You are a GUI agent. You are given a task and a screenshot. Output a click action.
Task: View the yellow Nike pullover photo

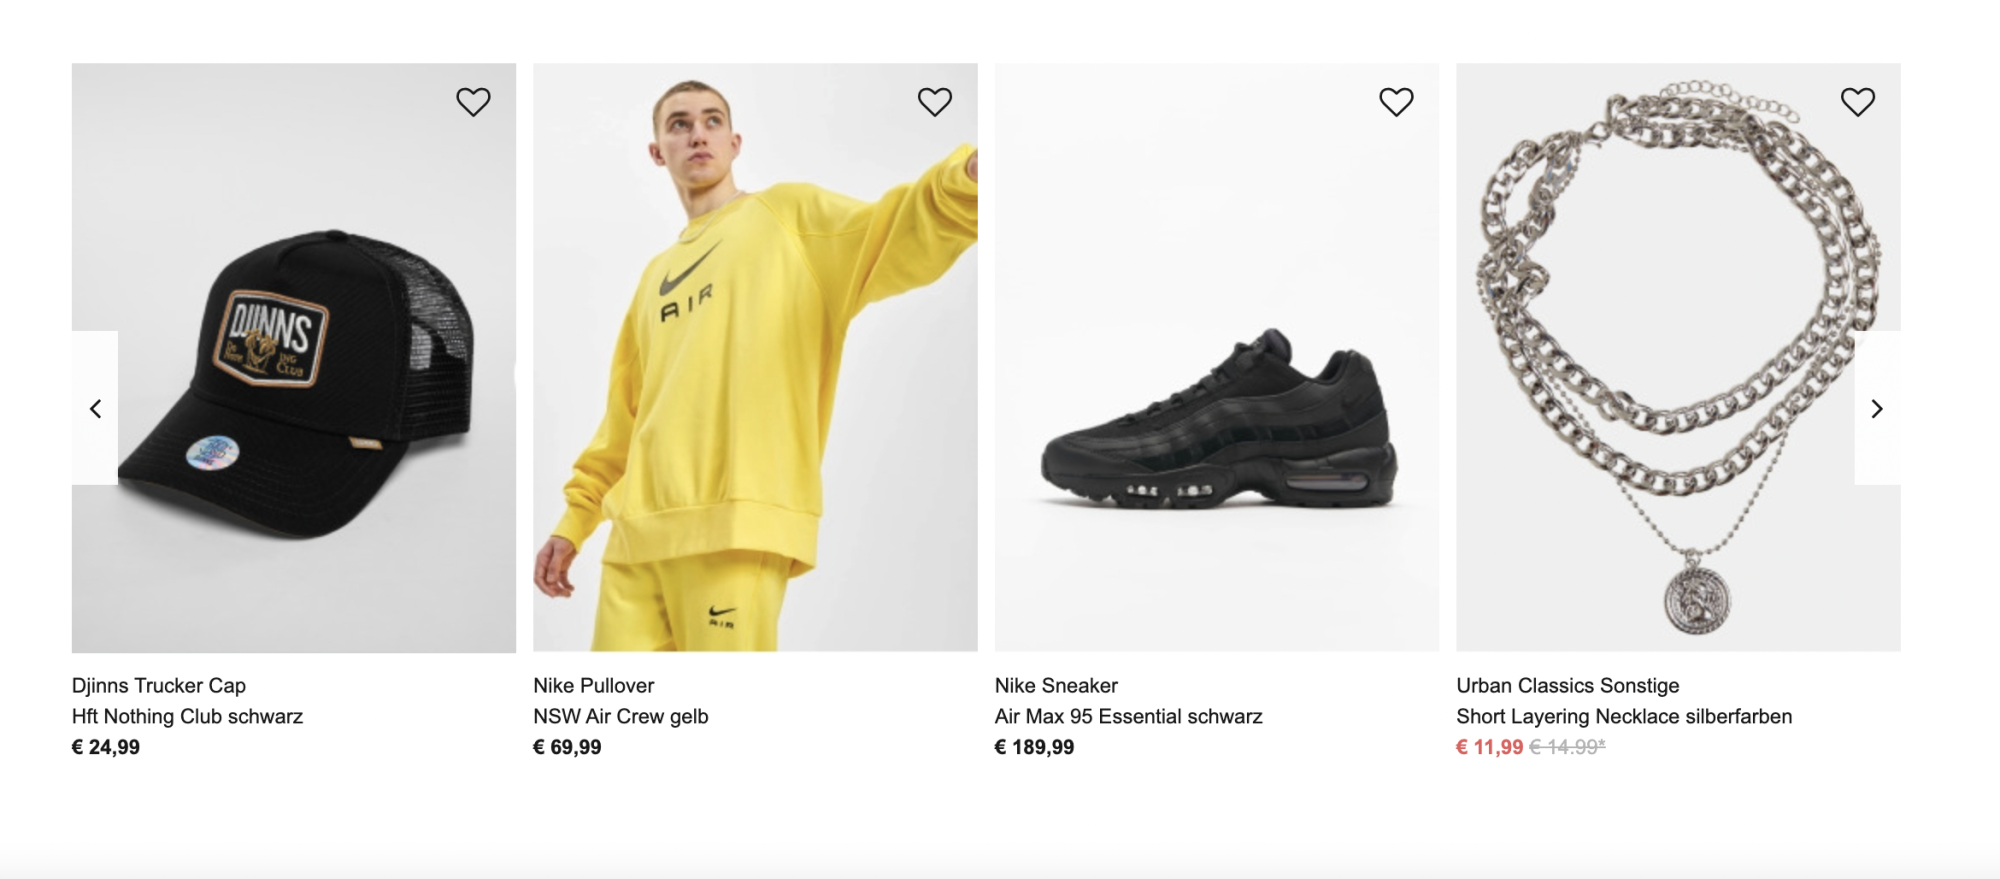(x=755, y=380)
